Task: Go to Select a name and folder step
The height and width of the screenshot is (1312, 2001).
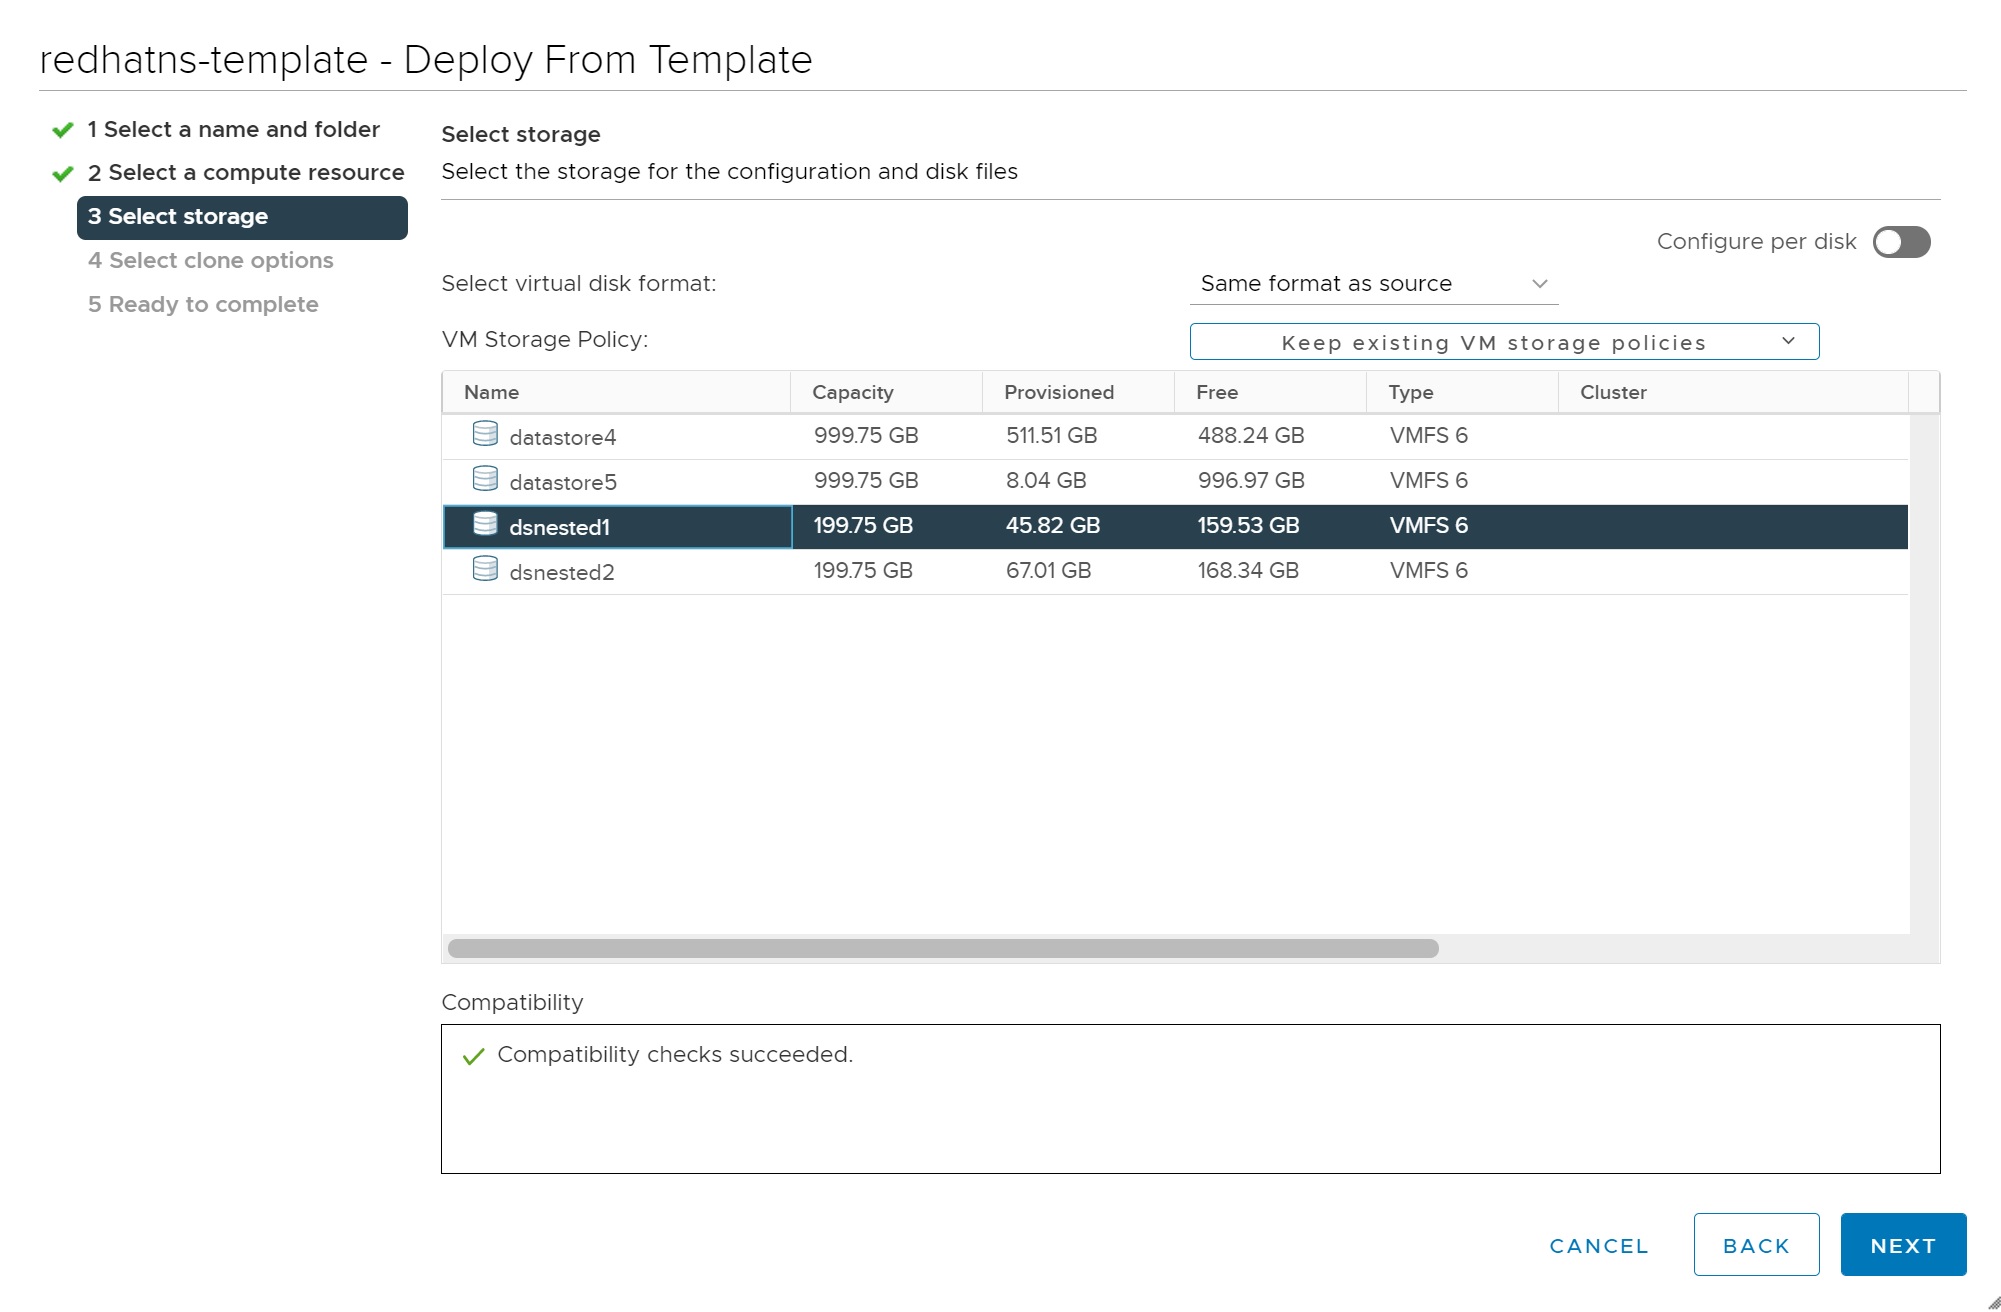Action: point(233,130)
